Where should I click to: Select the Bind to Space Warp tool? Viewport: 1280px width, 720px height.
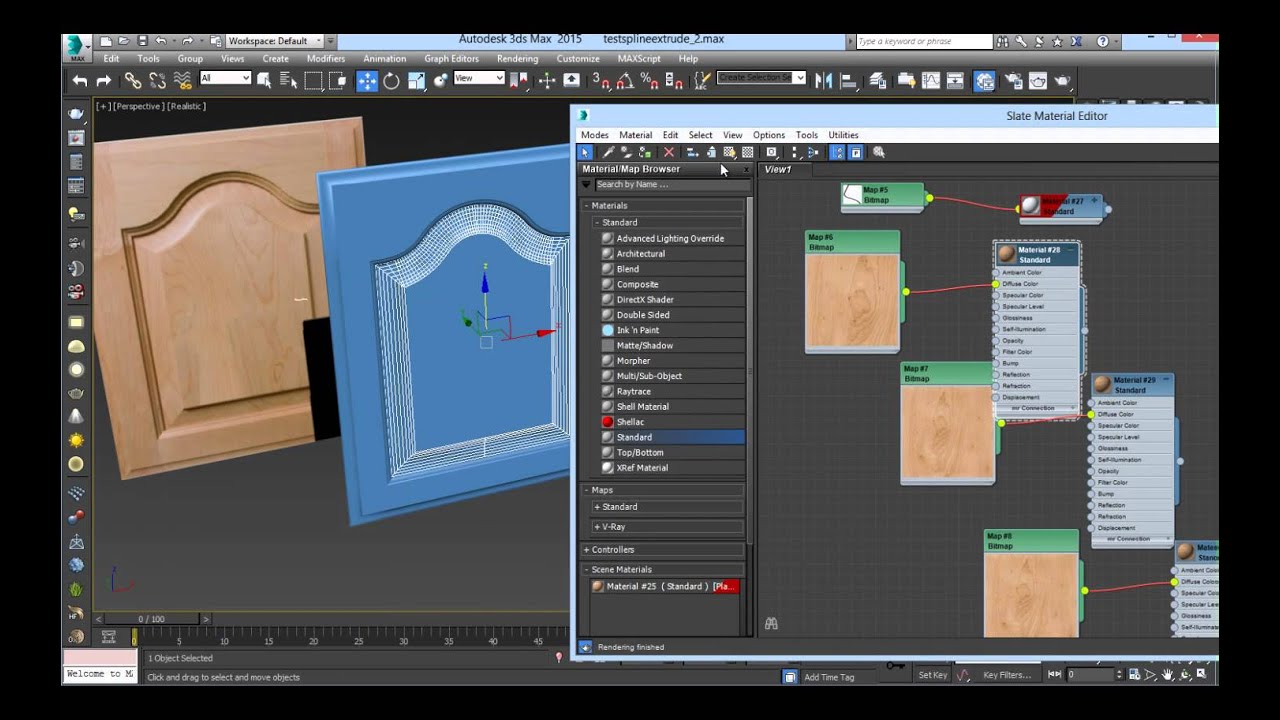point(183,81)
